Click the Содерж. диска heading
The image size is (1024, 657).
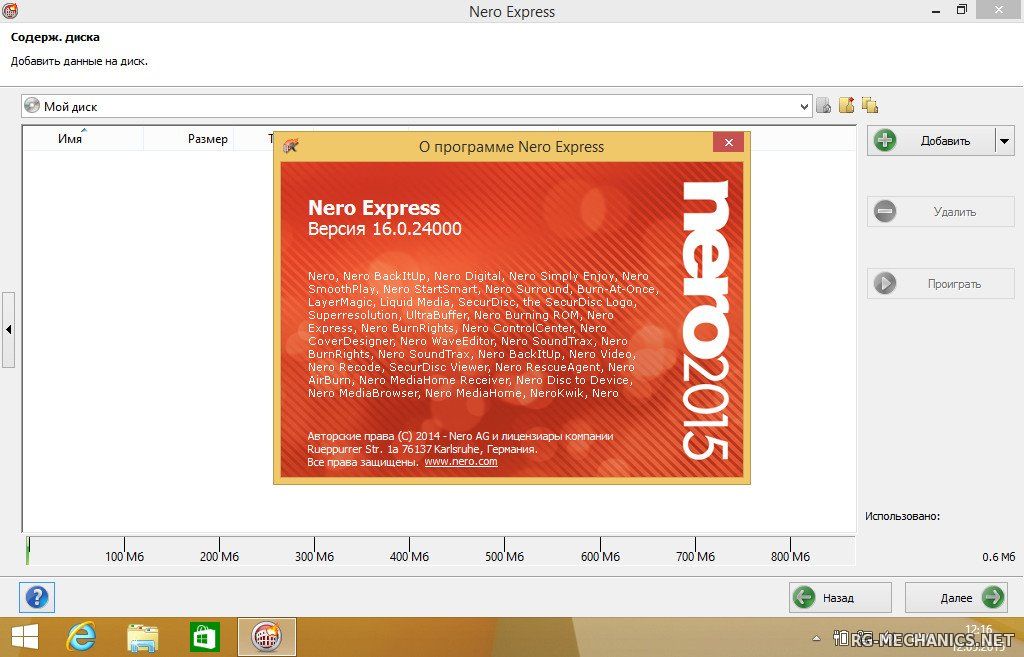pyautogui.click(x=56, y=37)
